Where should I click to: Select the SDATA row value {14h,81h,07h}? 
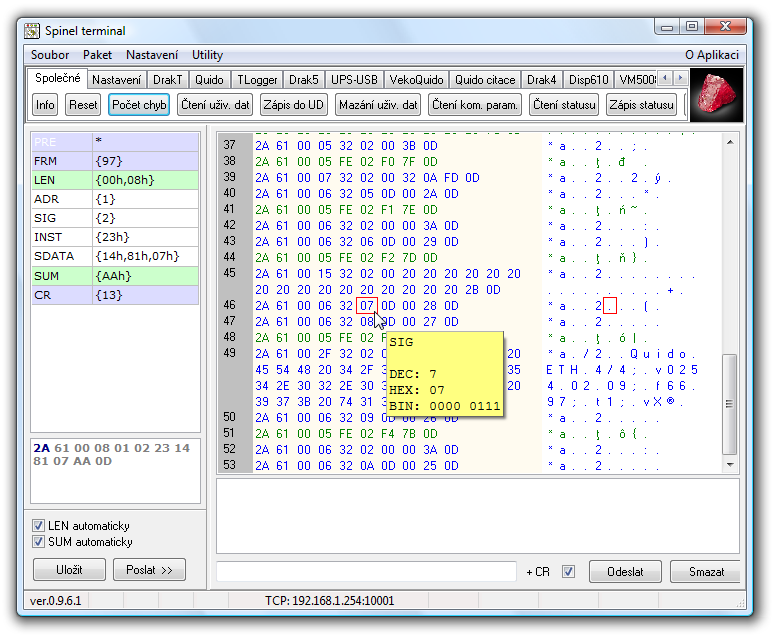(146, 256)
